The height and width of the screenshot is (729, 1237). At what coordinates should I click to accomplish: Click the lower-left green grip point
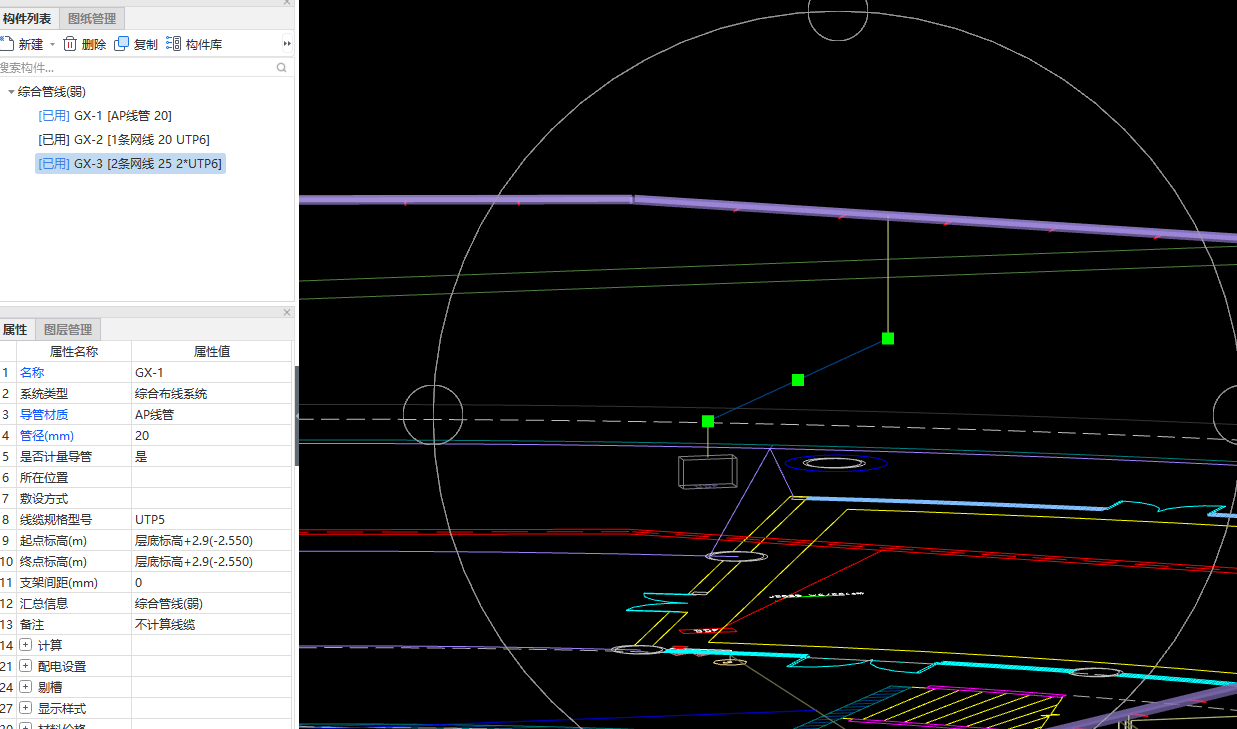[x=708, y=422]
